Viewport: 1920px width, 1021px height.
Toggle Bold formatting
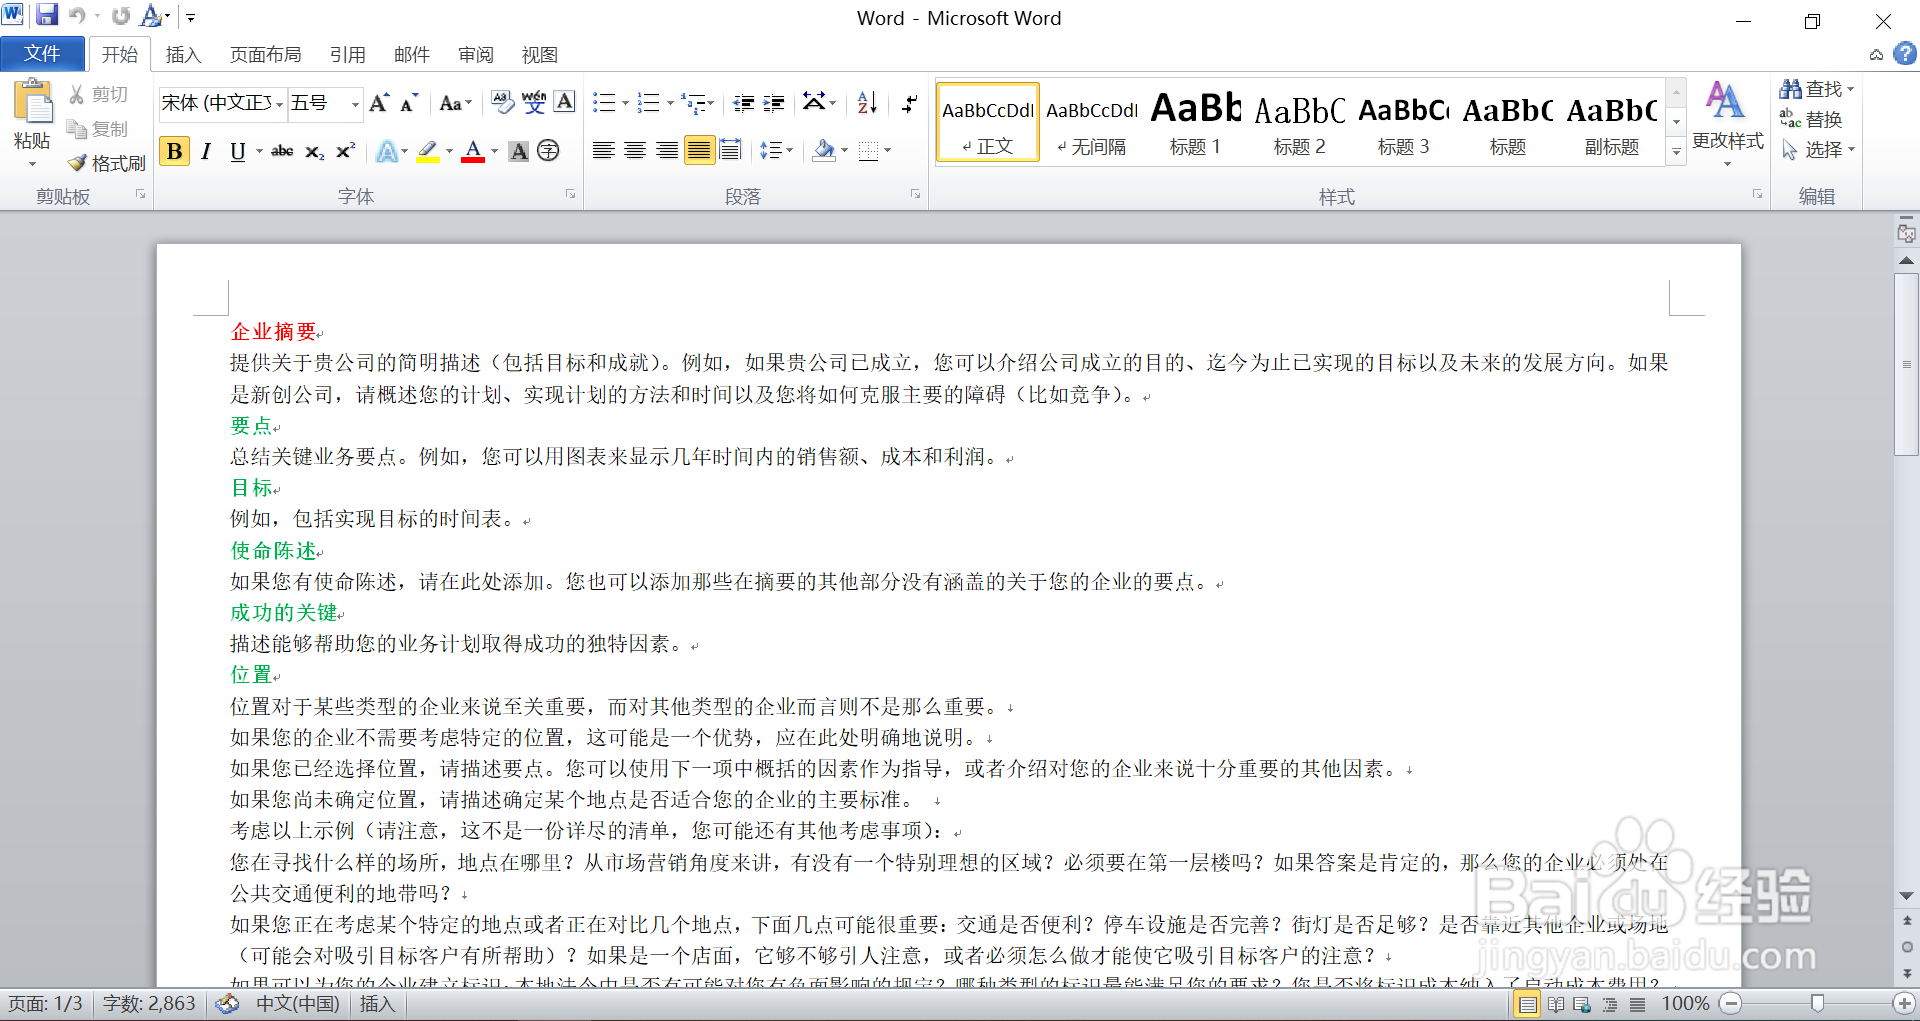(175, 151)
